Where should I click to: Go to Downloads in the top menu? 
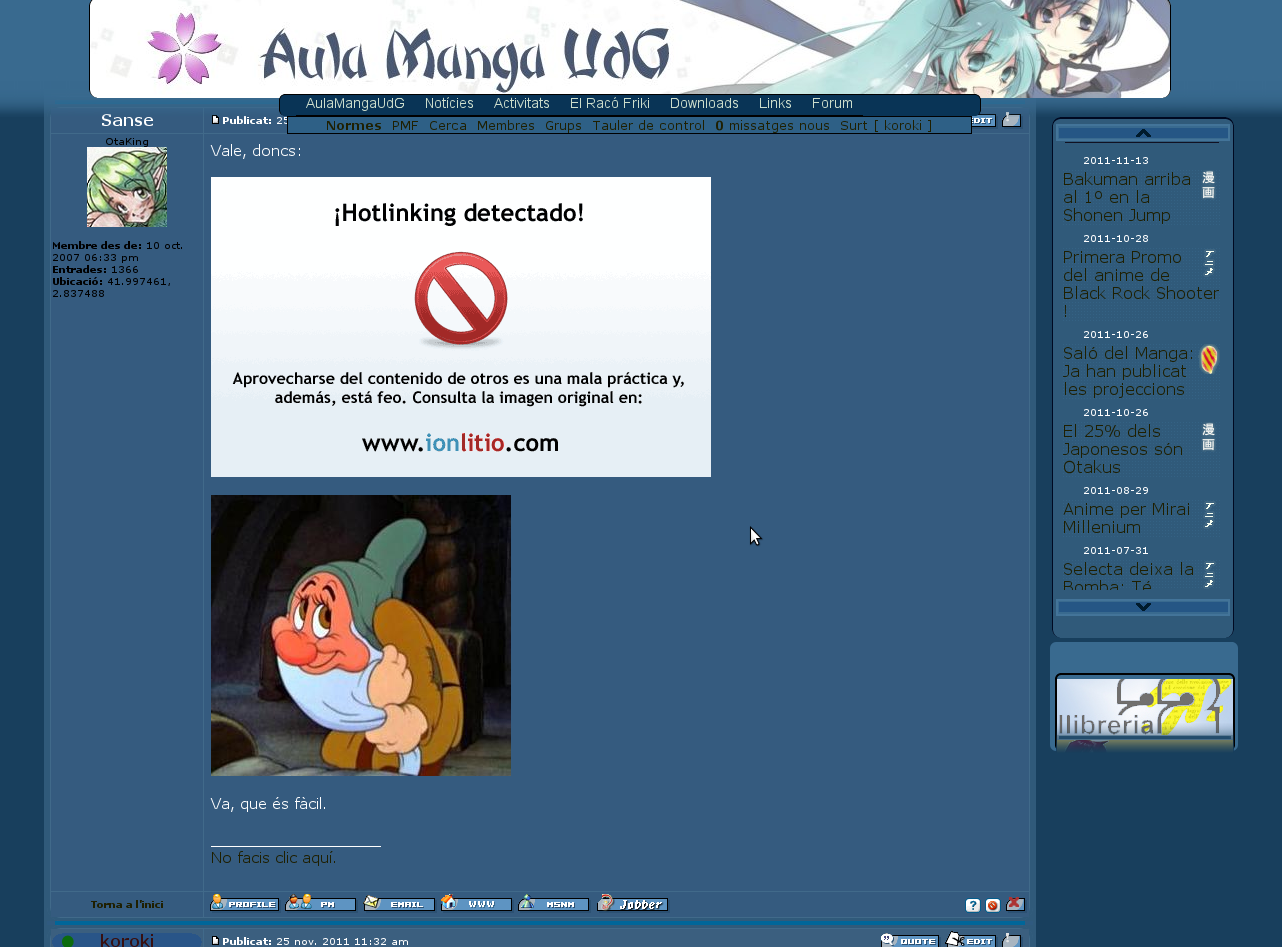pyautogui.click(x=704, y=103)
